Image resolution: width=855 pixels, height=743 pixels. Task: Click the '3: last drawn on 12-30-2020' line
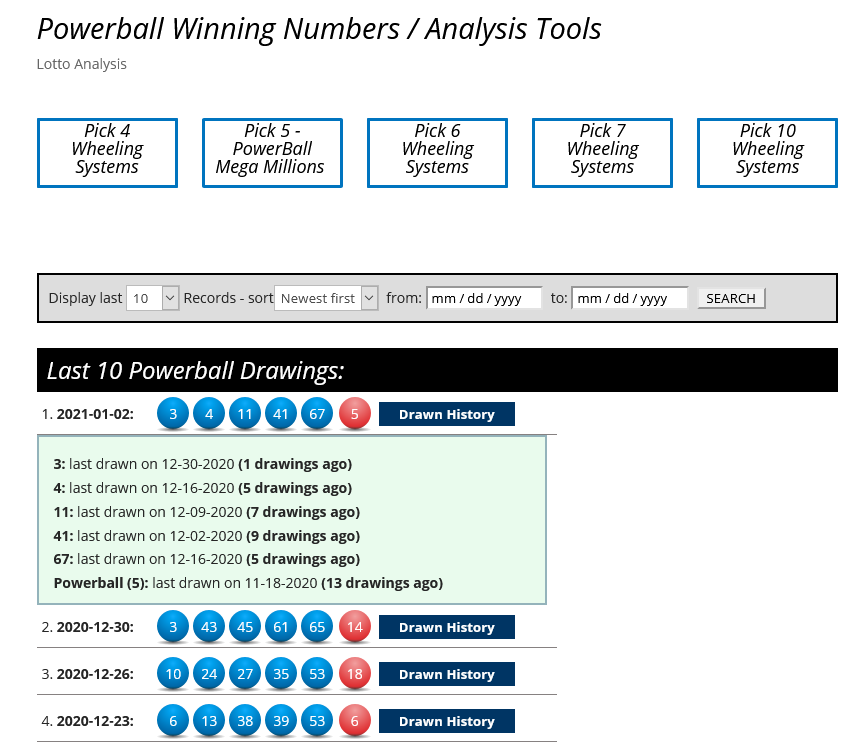click(x=203, y=464)
